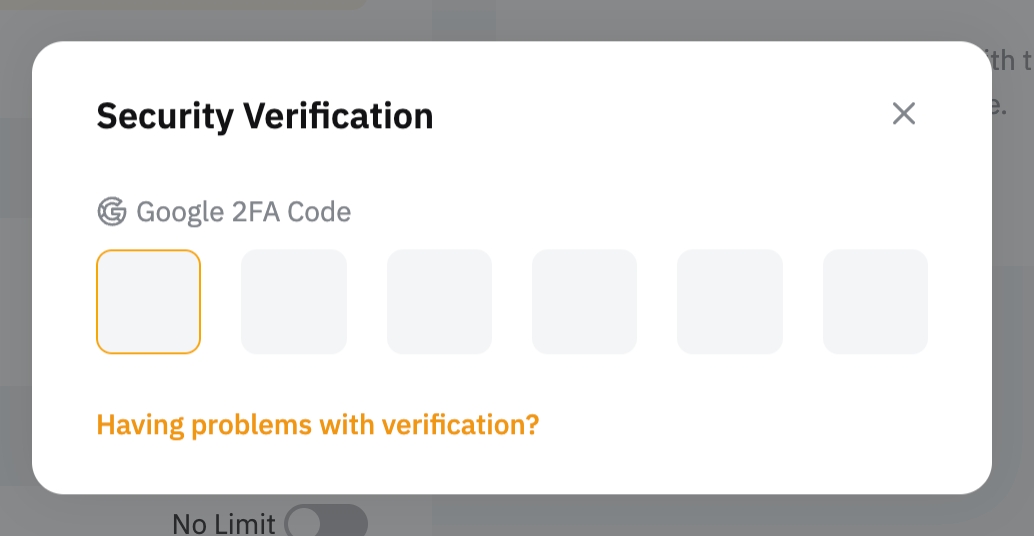The width and height of the screenshot is (1034, 536).
Task: Select the second 2FA code digit box
Action: (x=294, y=302)
